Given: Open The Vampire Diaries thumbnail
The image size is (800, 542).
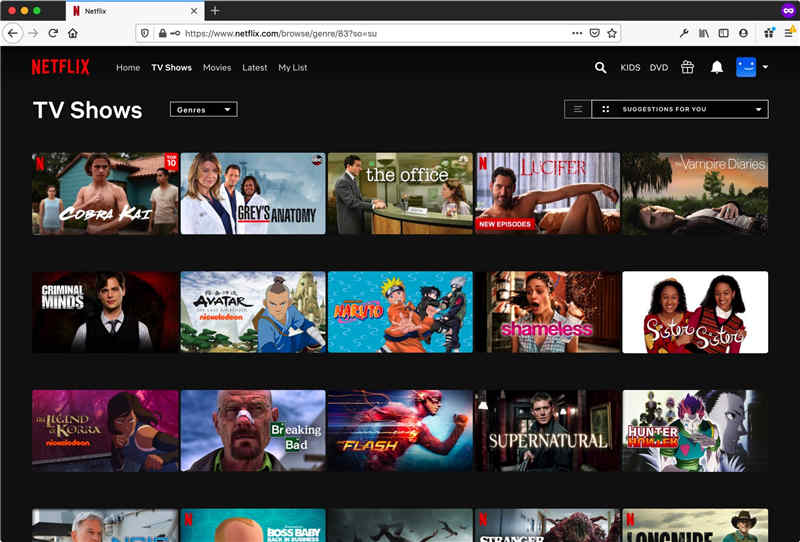Looking at the screenshot, I should pos(695,193).
